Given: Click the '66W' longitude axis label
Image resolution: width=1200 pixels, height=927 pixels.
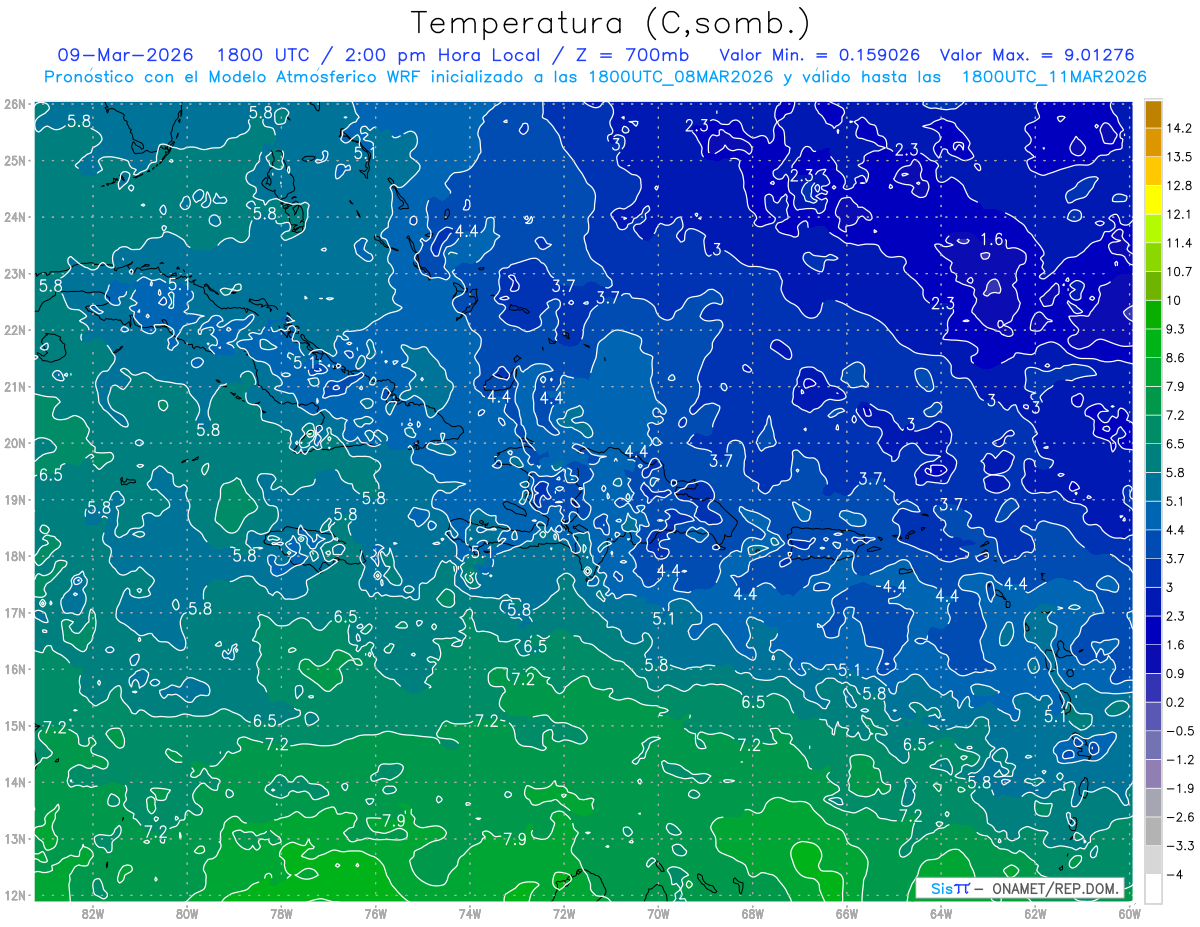Looking at the screenshot, I should pos(846,913).
